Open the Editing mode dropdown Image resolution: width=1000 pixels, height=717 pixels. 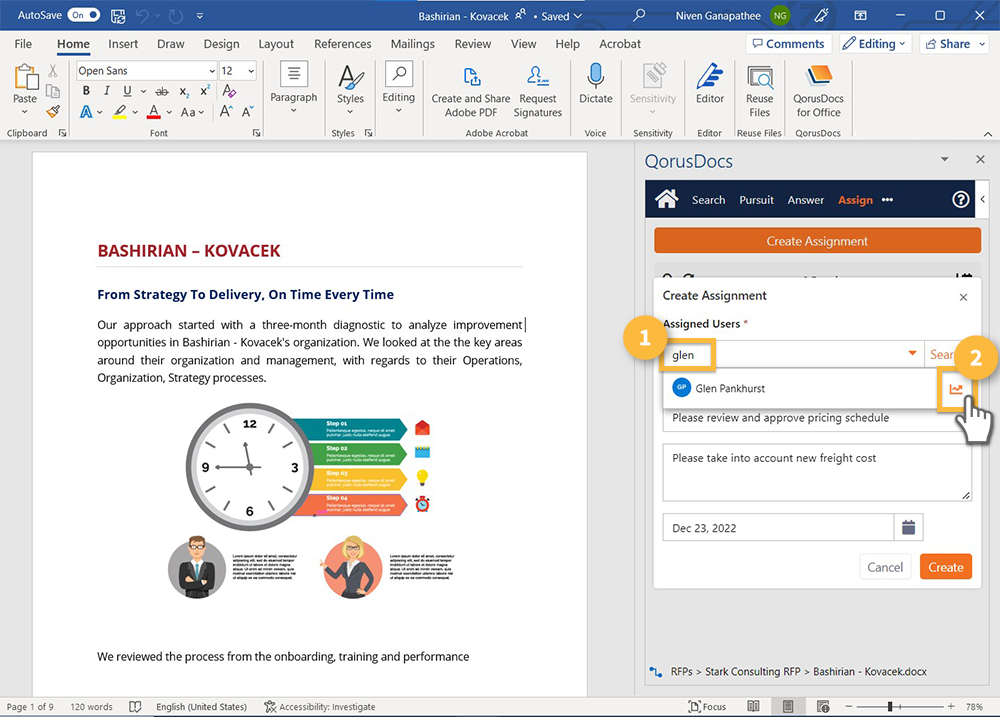pos(874,43)
